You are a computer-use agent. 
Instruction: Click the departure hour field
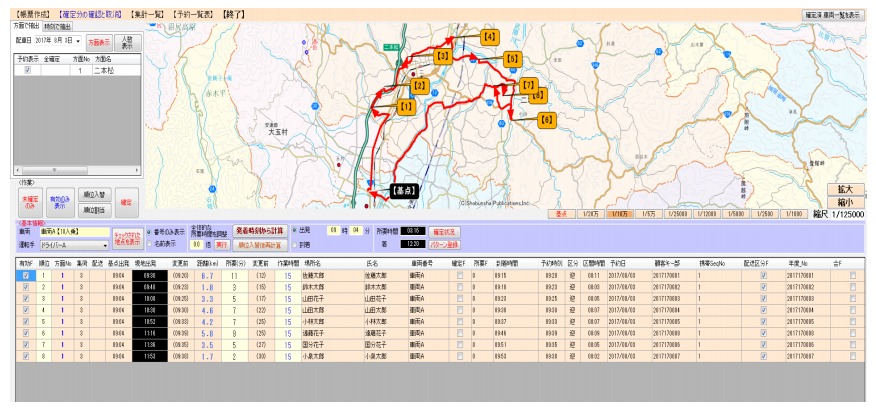click(x=333, y=230)
